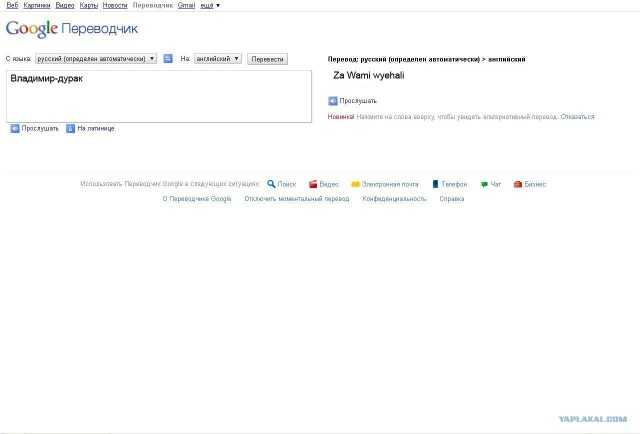
Task: Click the Поиск link text
Action: (x=287, y=184)
